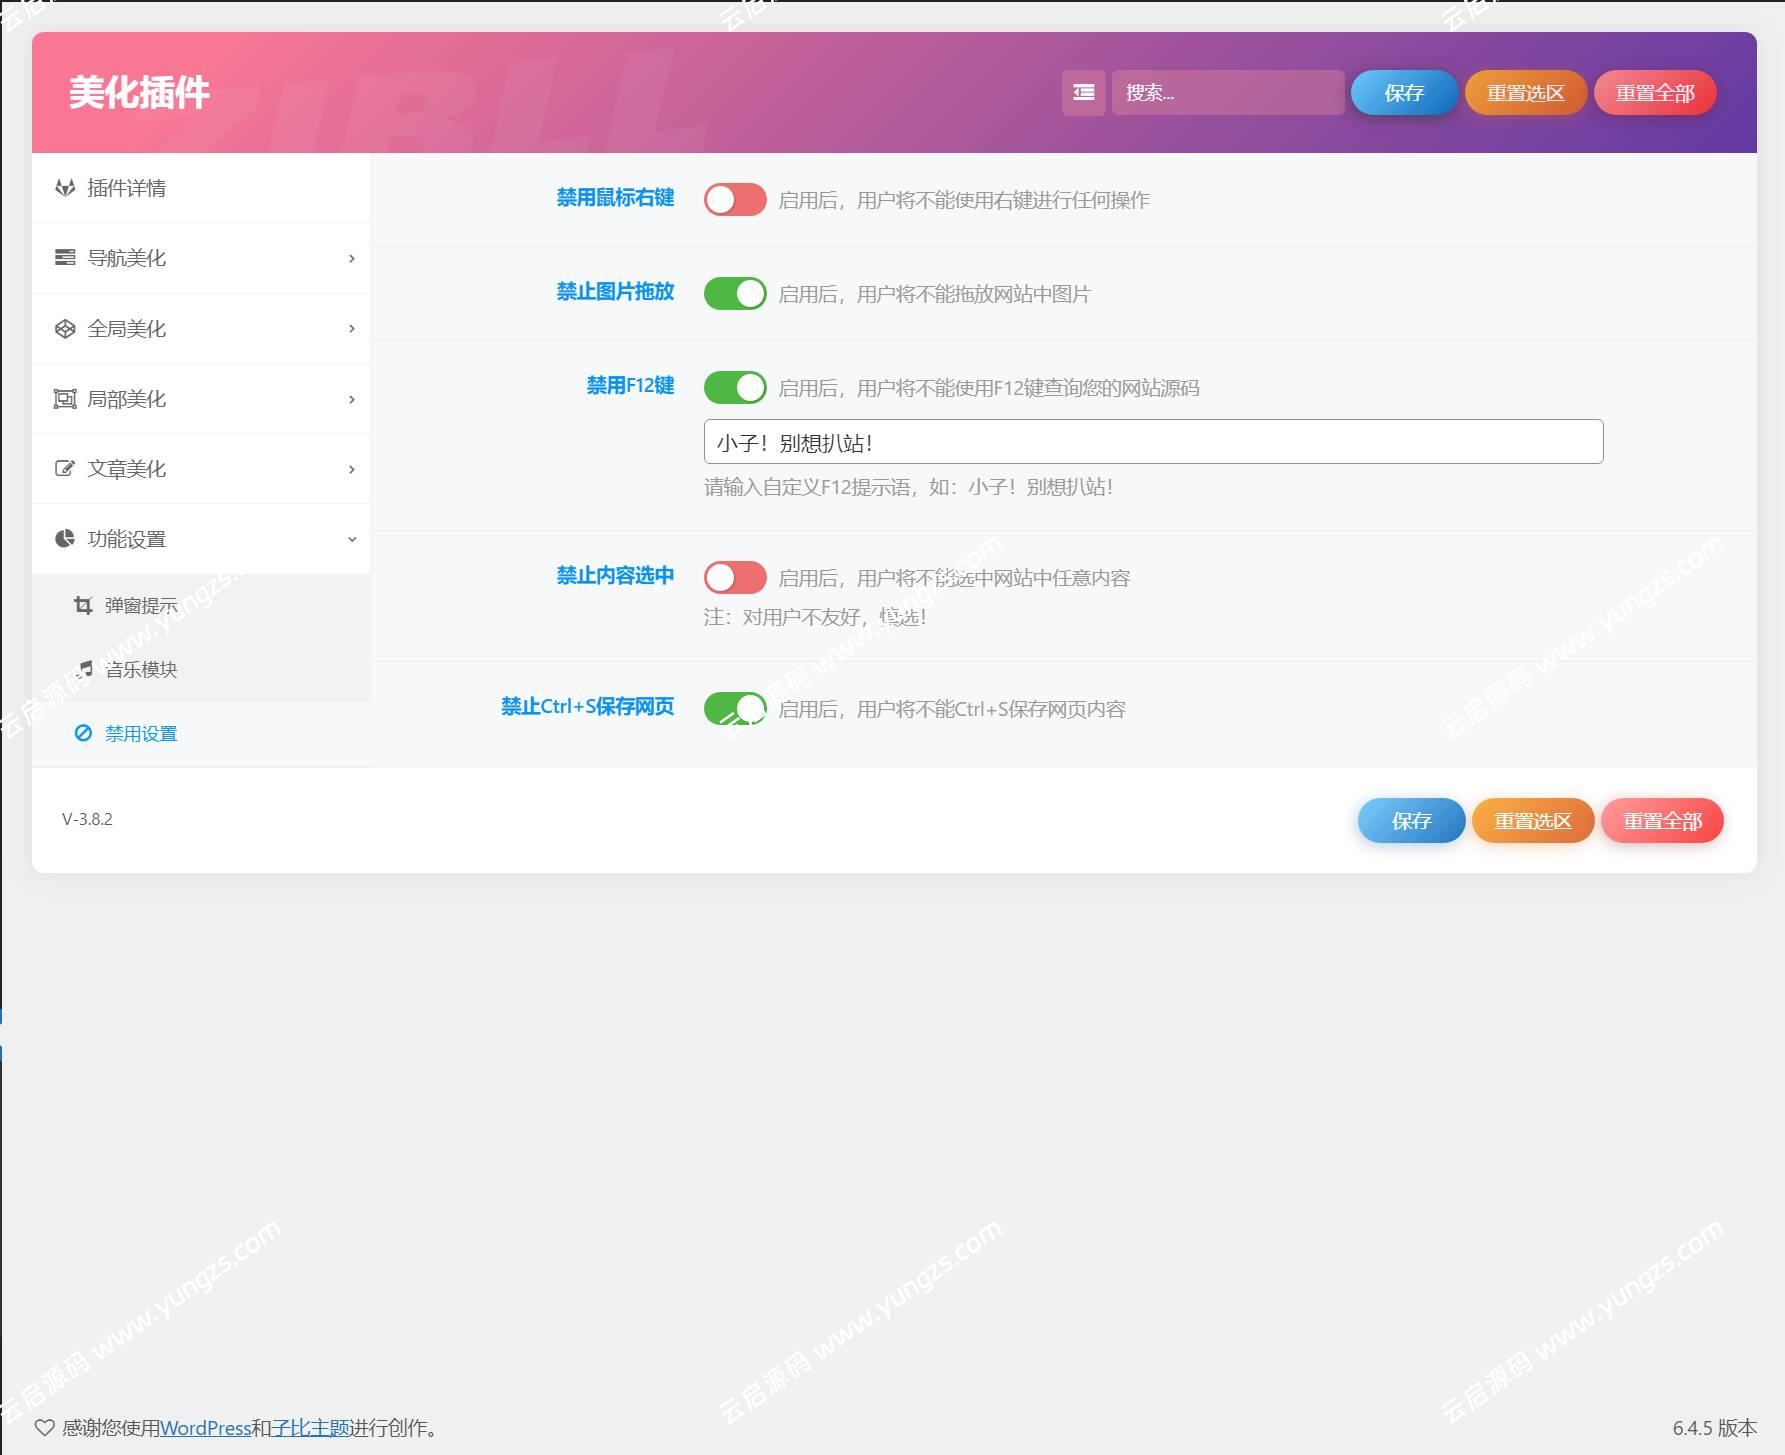The width and height of the screenshot is (1785, 1455).
Task: Collapse the 功能设置 chevron arrow
Action: pos(351,540)
